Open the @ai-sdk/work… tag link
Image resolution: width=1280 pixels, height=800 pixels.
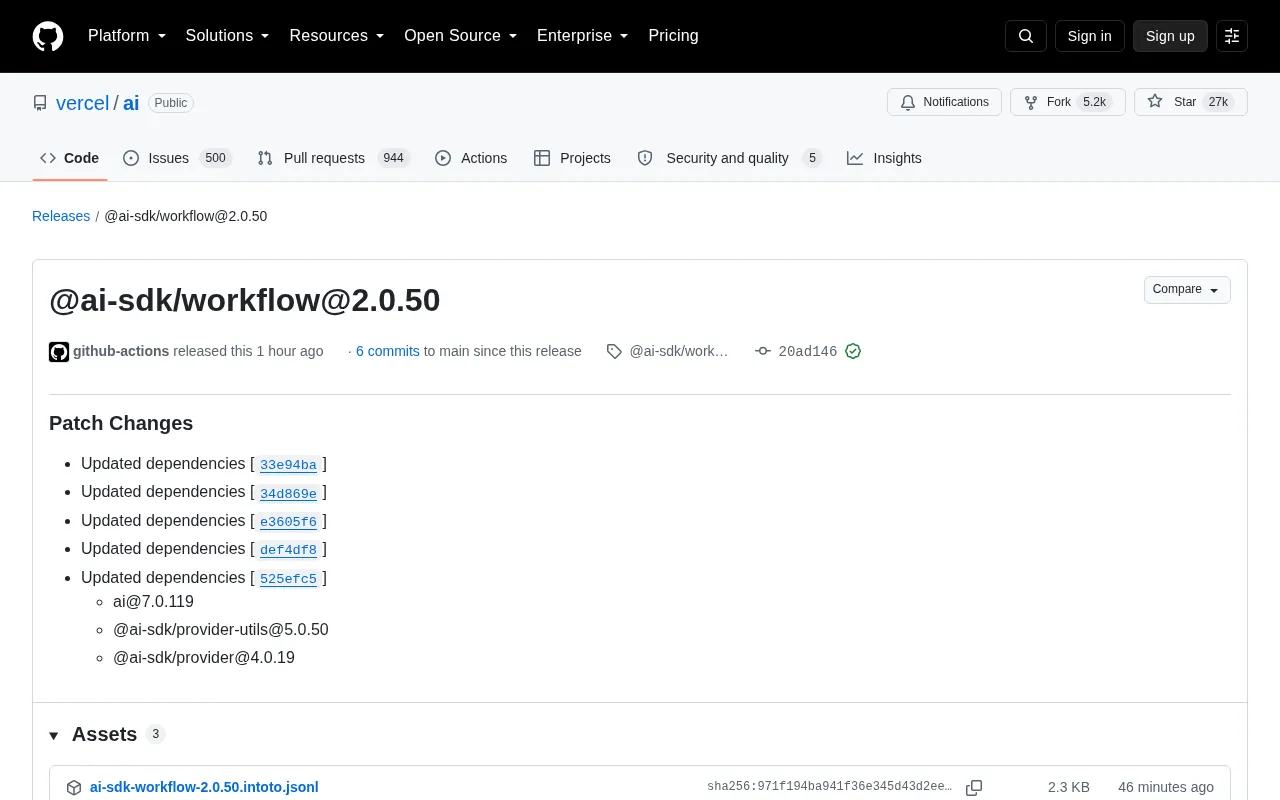point(679,351)
